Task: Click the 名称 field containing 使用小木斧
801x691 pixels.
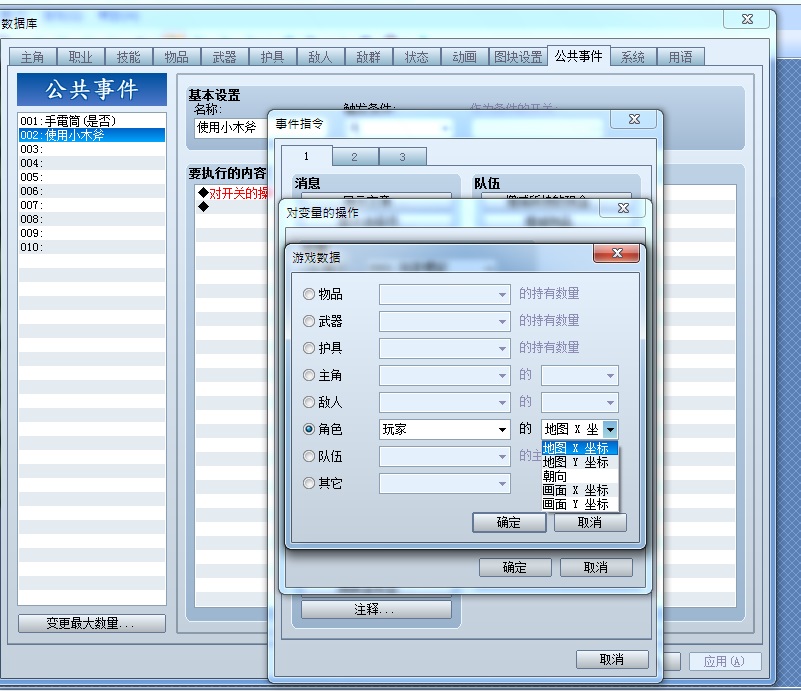Action: (231, 128)
